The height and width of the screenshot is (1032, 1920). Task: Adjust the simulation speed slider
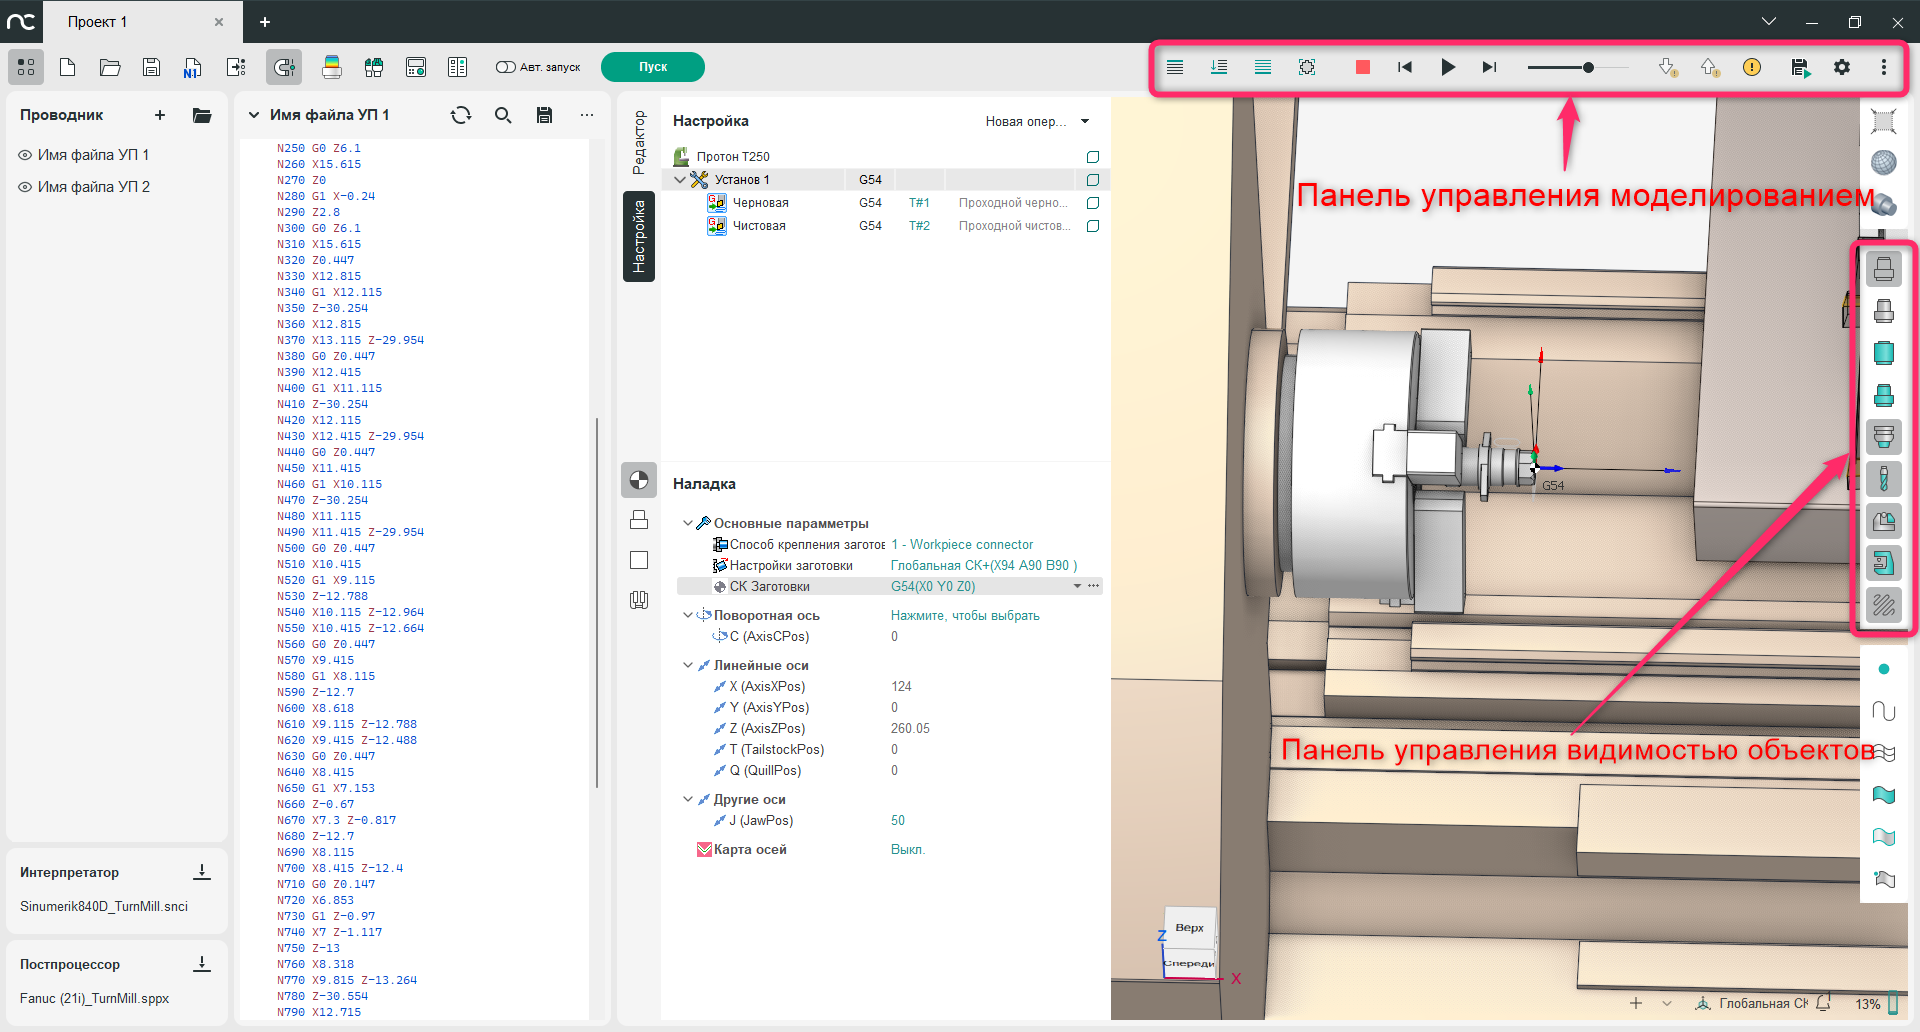click(x=1588, y=67)
